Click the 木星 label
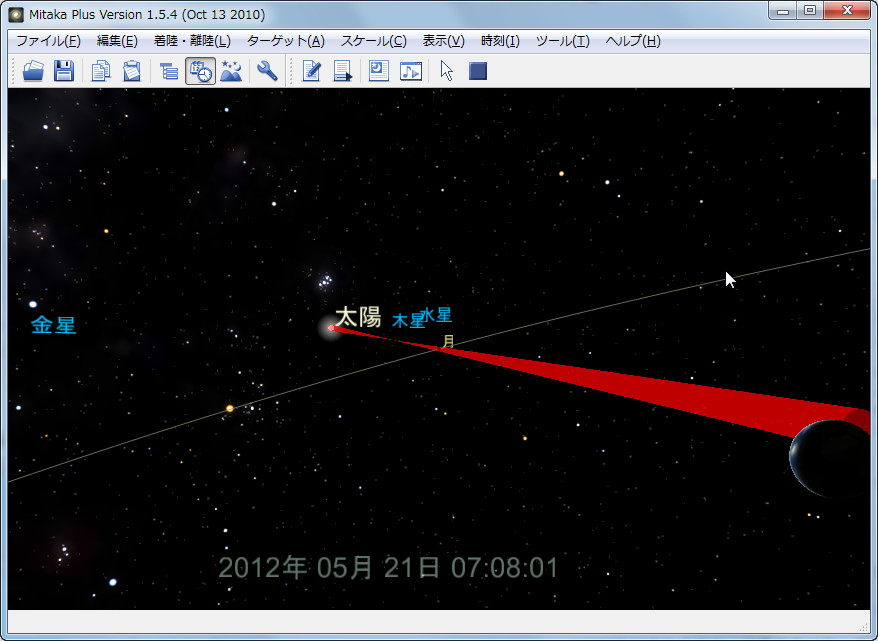Viewport: 878px width, 641px height. [408, 321]
